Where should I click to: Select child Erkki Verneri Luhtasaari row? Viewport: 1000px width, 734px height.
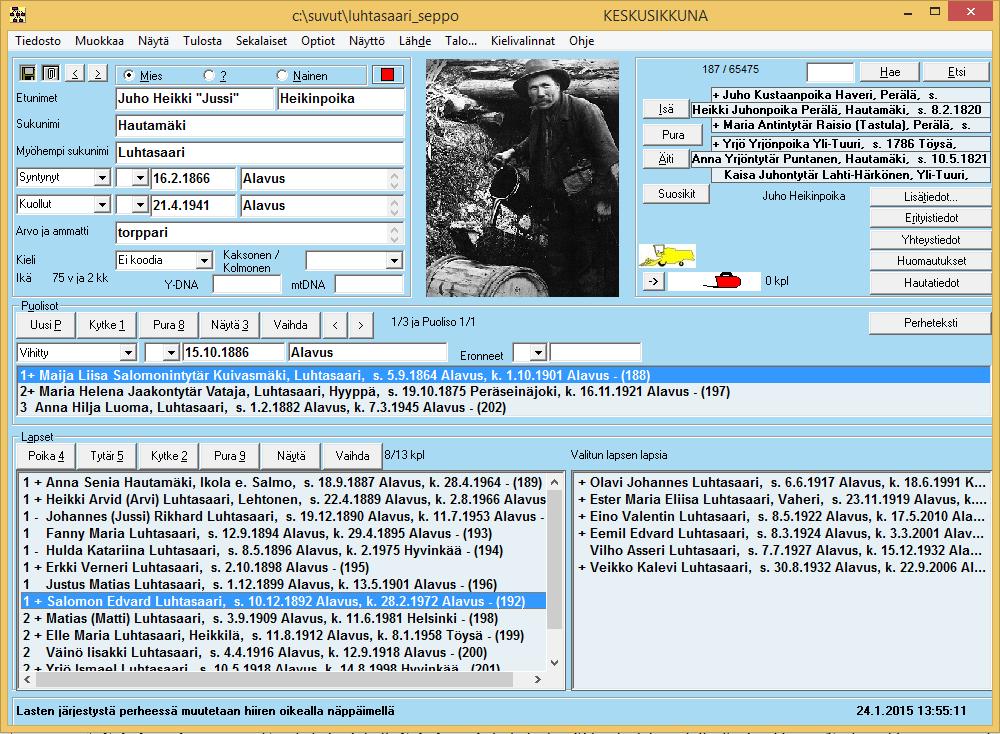pyautogui.click(x=283, y=568)
